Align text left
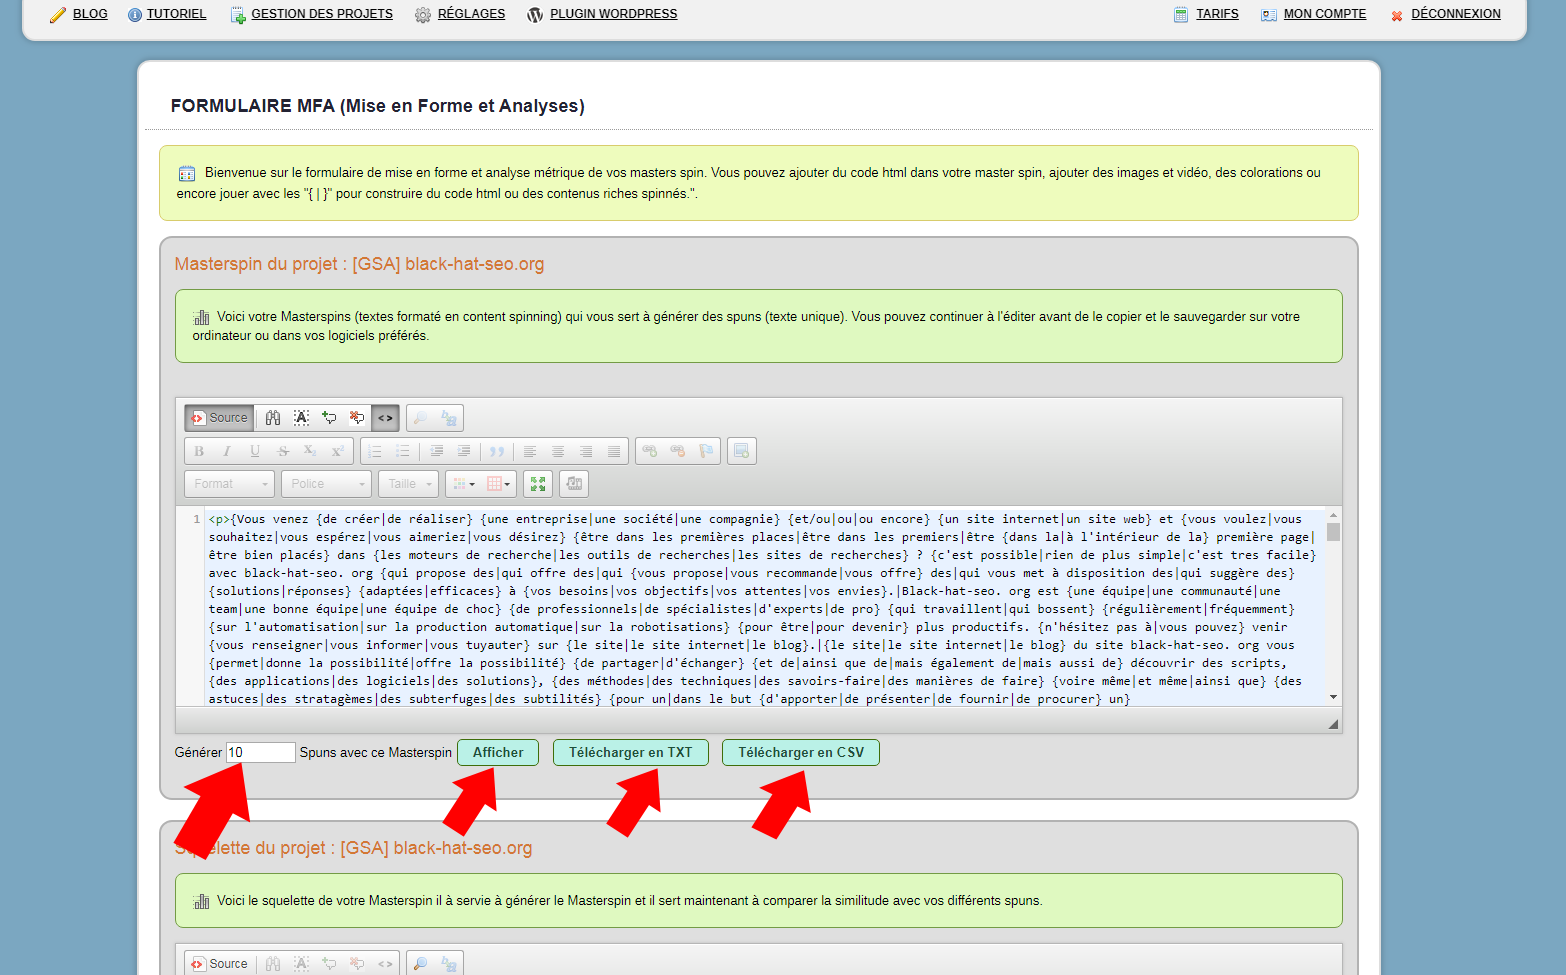Screen dimensions: 1566x975 point(530,451)
